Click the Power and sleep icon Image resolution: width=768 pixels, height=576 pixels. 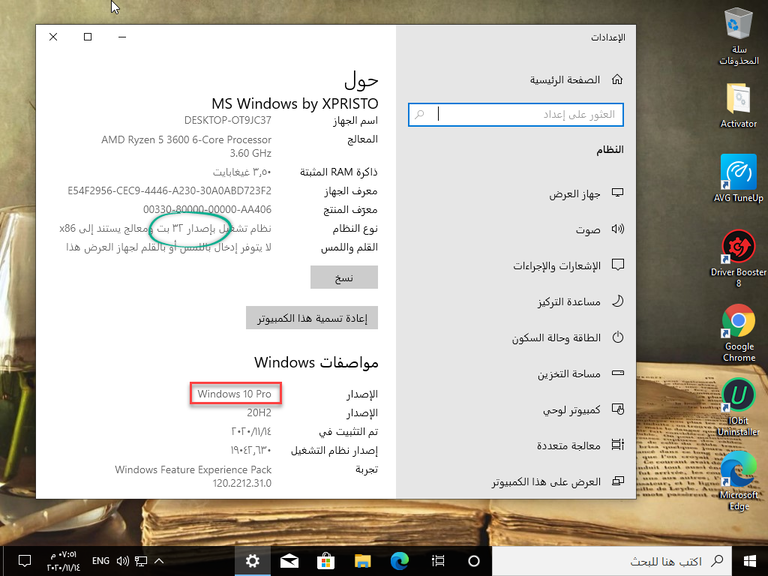(618, 337)
